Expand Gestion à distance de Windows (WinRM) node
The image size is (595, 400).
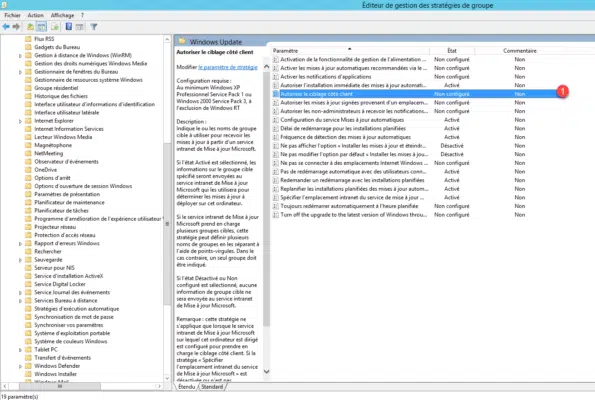pos(20,55)
